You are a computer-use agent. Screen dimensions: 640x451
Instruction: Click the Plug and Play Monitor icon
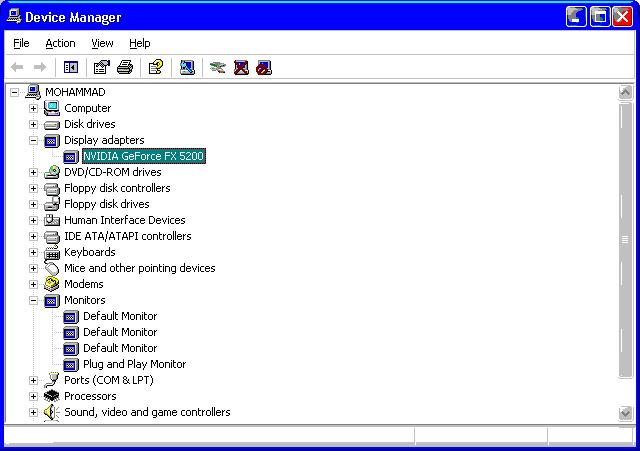pos(71,364)
